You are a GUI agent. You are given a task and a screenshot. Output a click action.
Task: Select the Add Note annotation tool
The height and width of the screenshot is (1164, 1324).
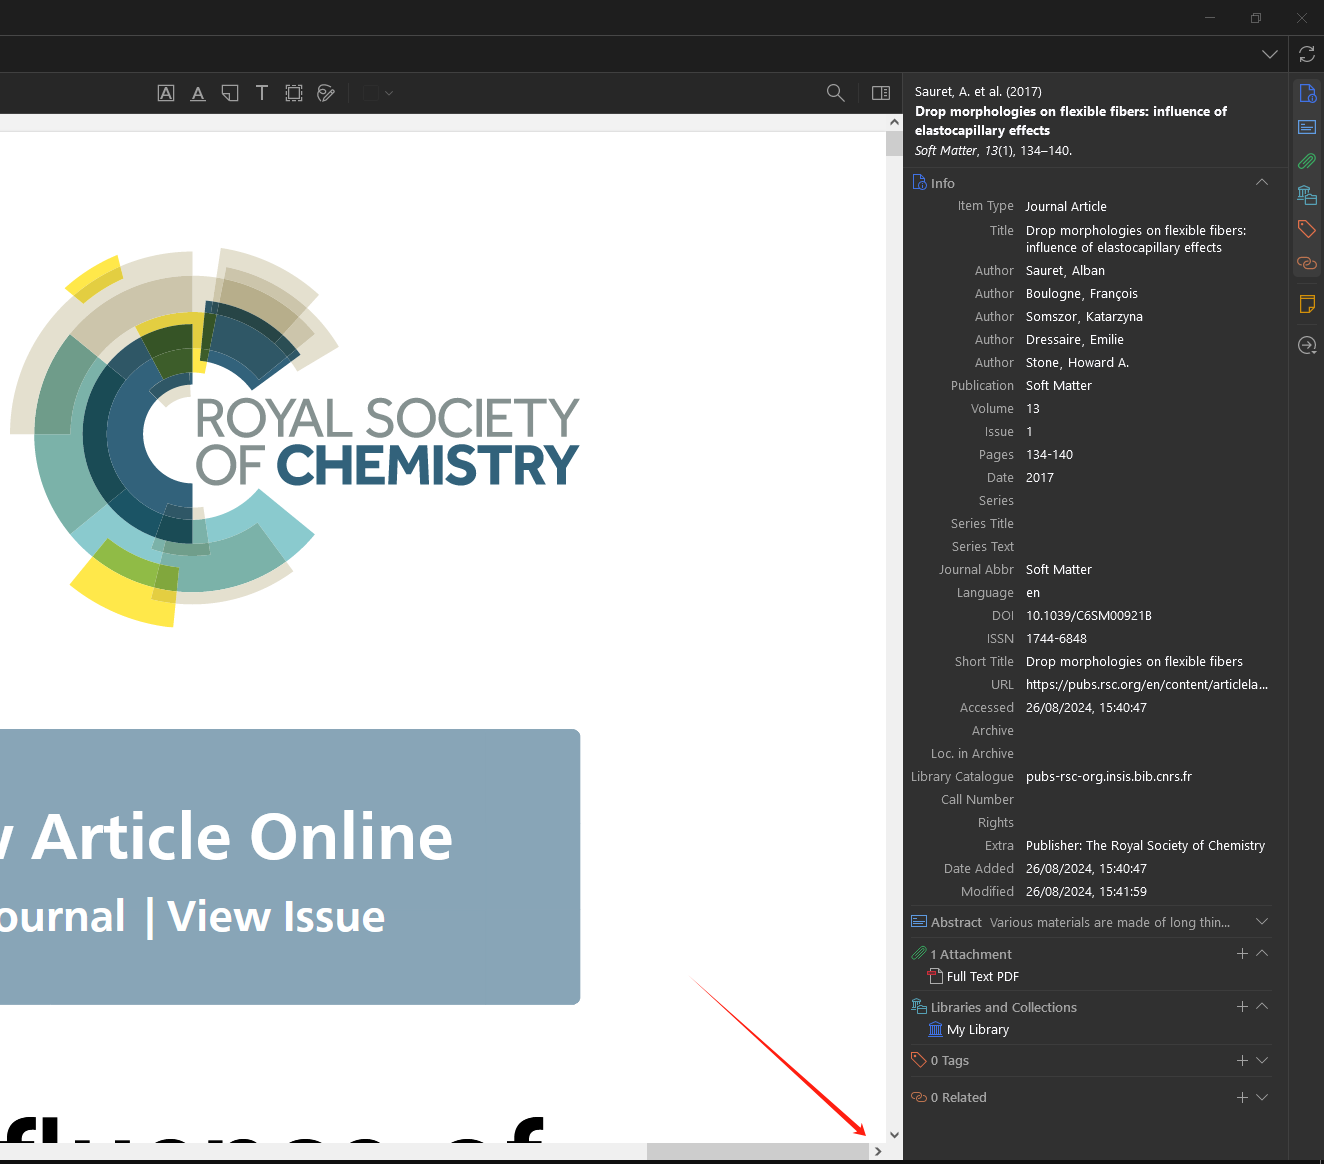point(230,93)
